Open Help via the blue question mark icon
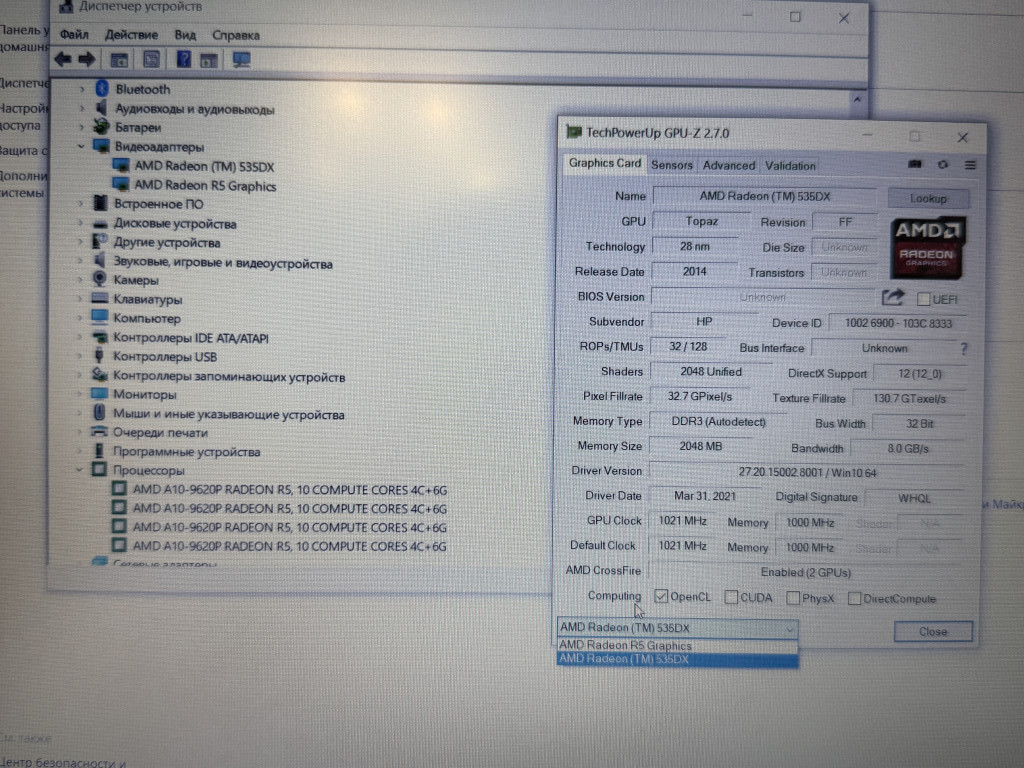Screen dimensions: 1024x768 click(x=184, y=60)
